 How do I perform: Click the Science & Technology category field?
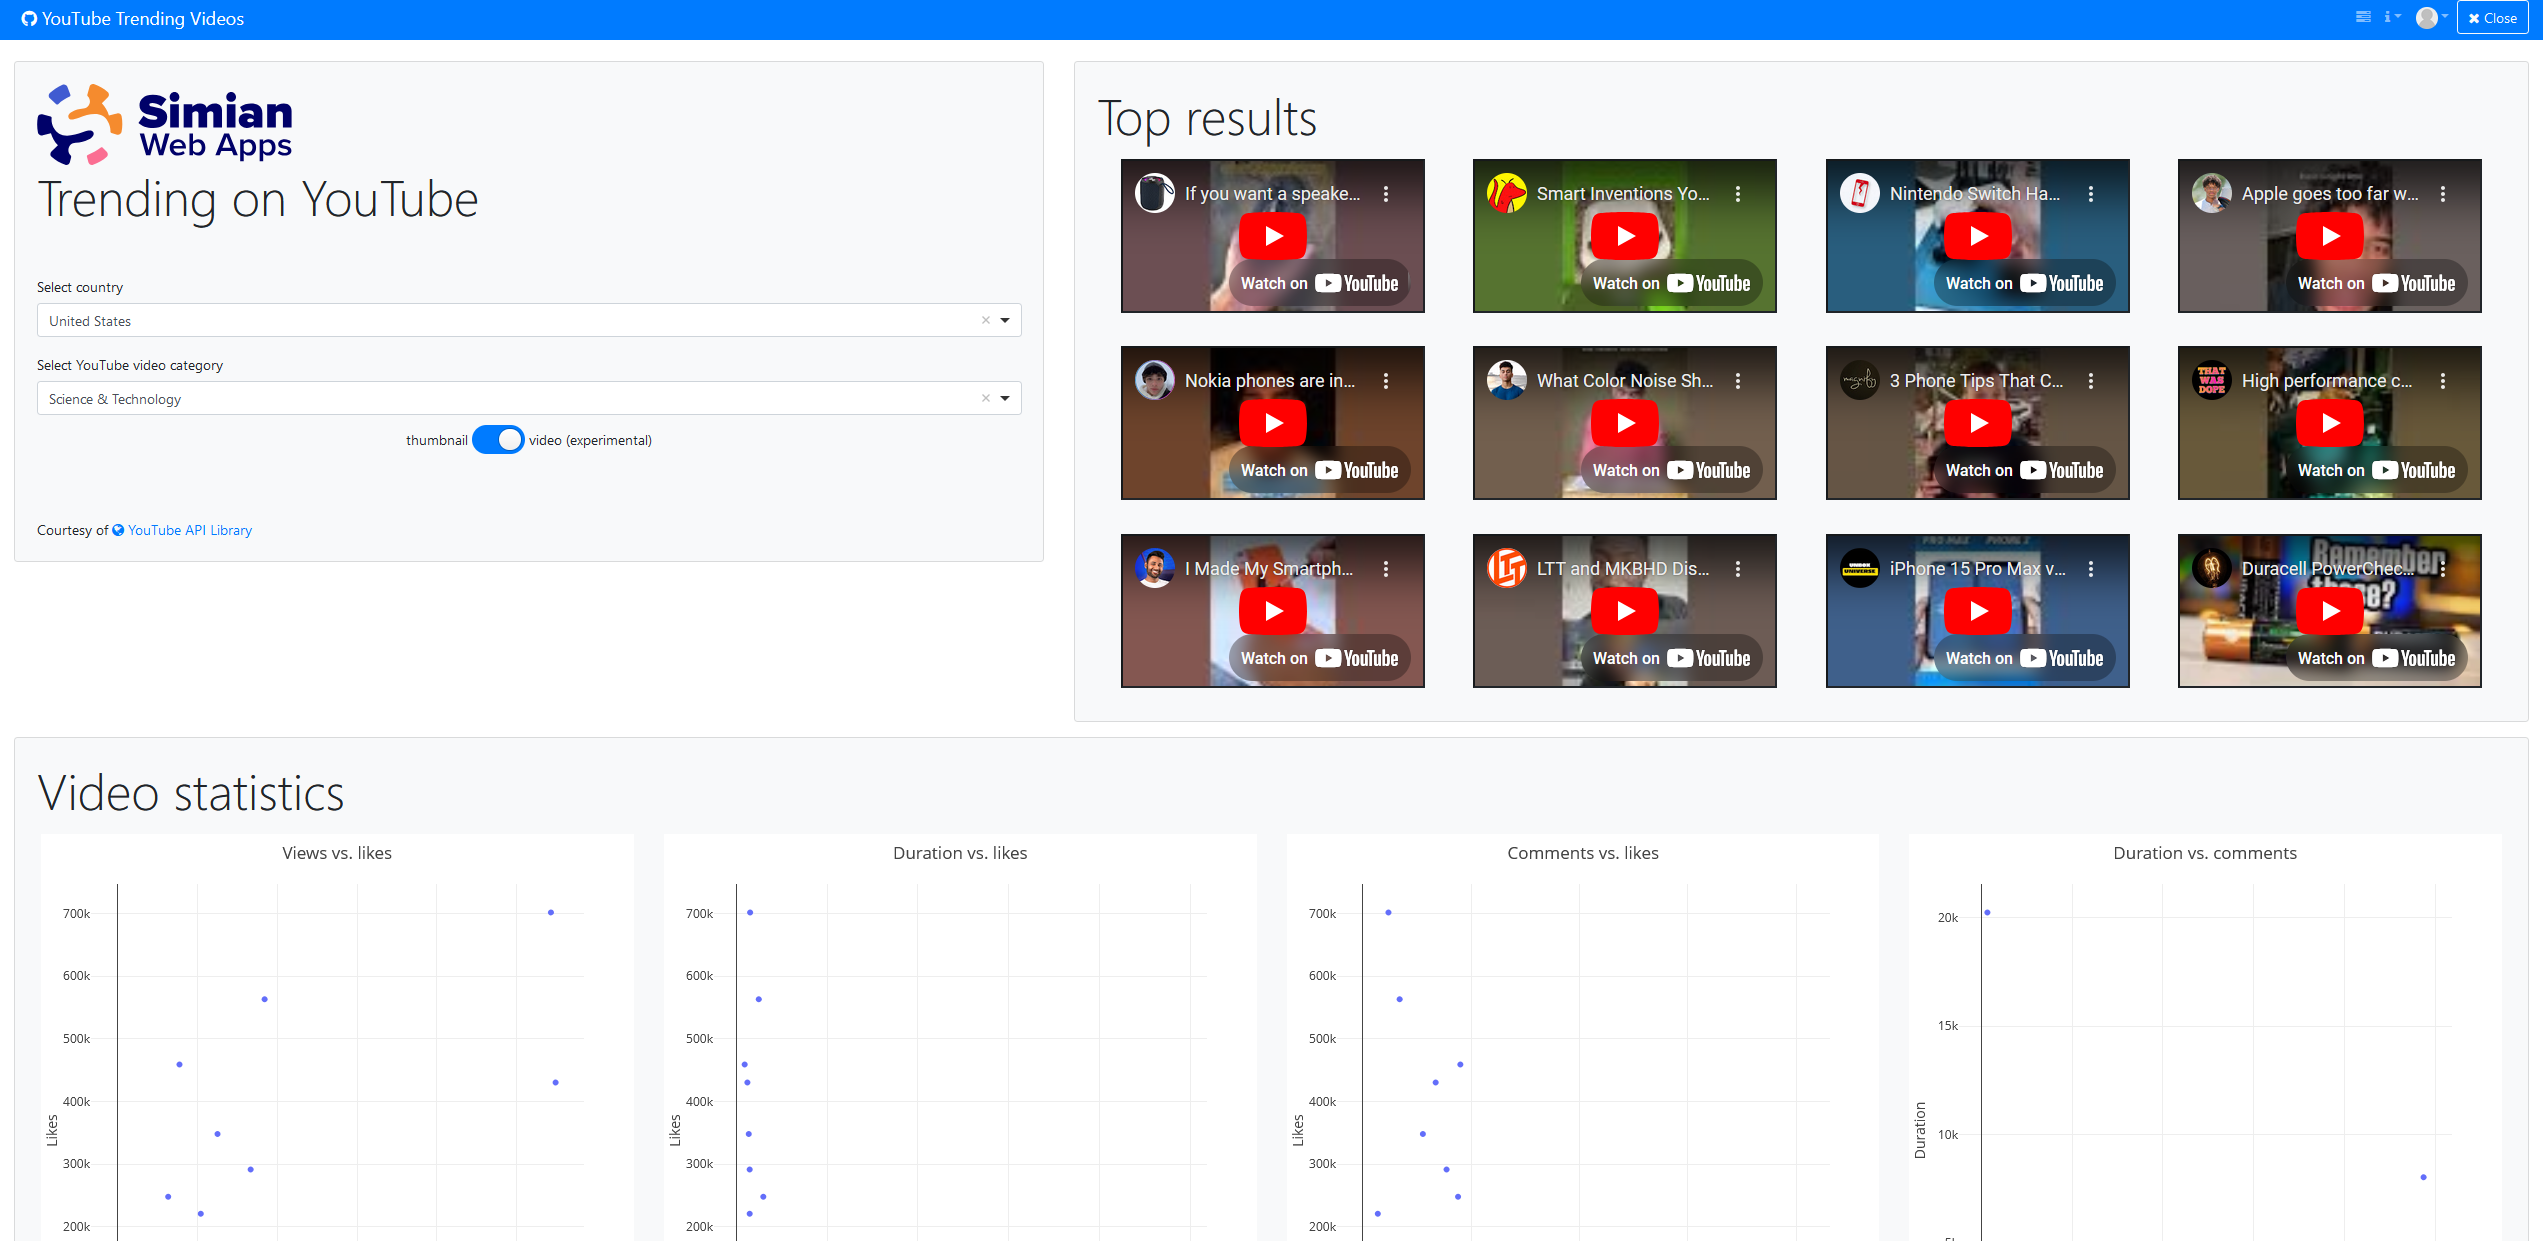pyautogui.click(x=529, y=398)
